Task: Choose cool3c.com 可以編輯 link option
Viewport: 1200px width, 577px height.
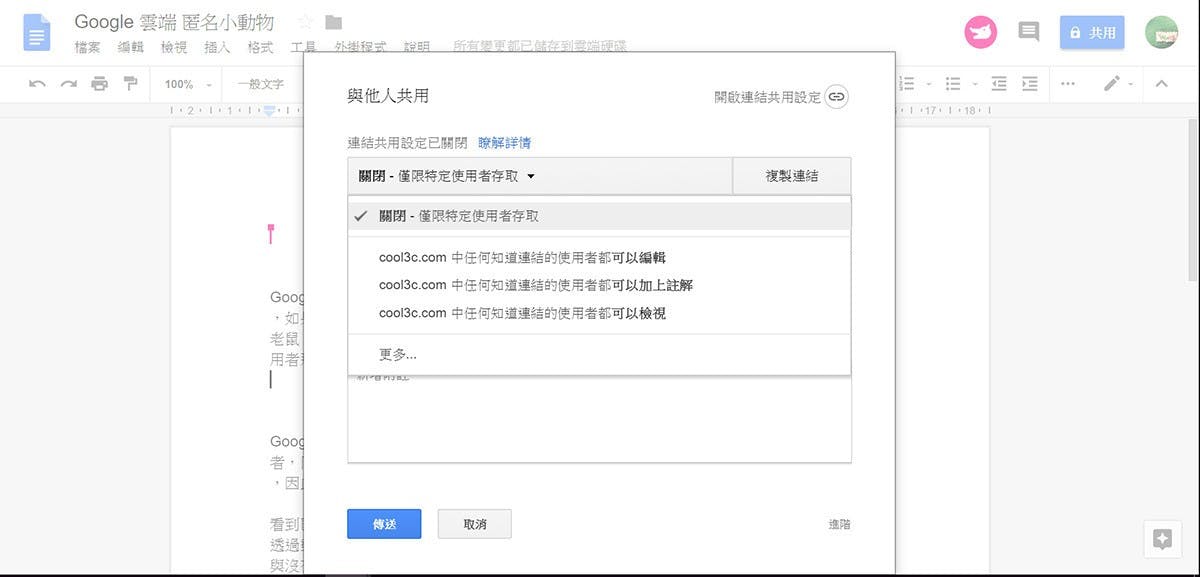Action: [x=599, y=257]
